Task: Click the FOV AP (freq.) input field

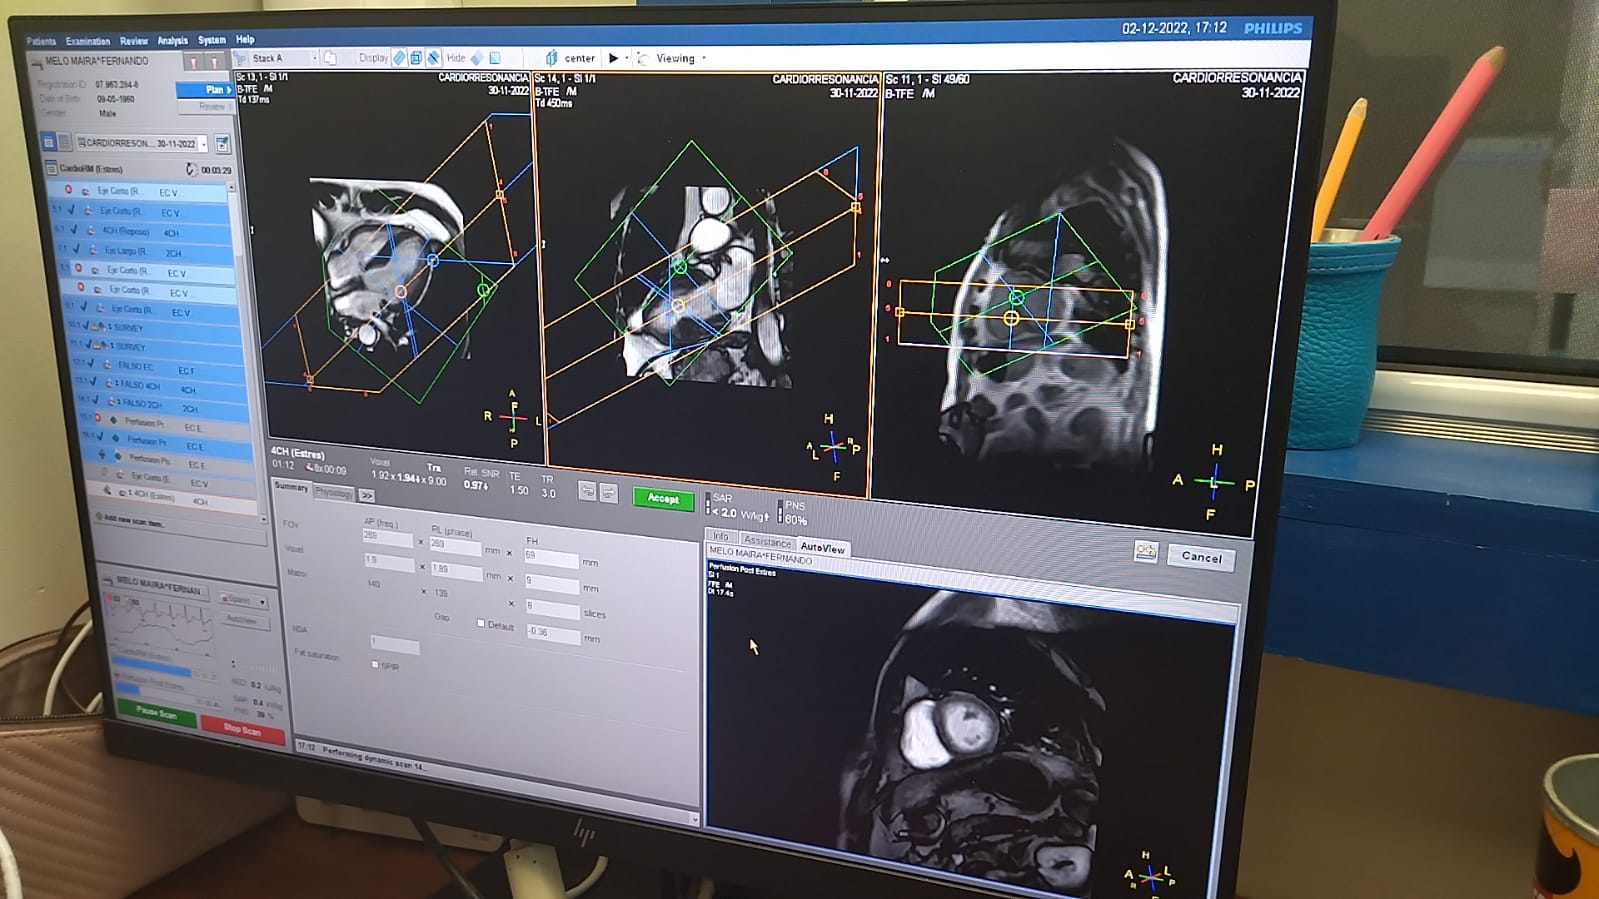Action: point(387,538)
